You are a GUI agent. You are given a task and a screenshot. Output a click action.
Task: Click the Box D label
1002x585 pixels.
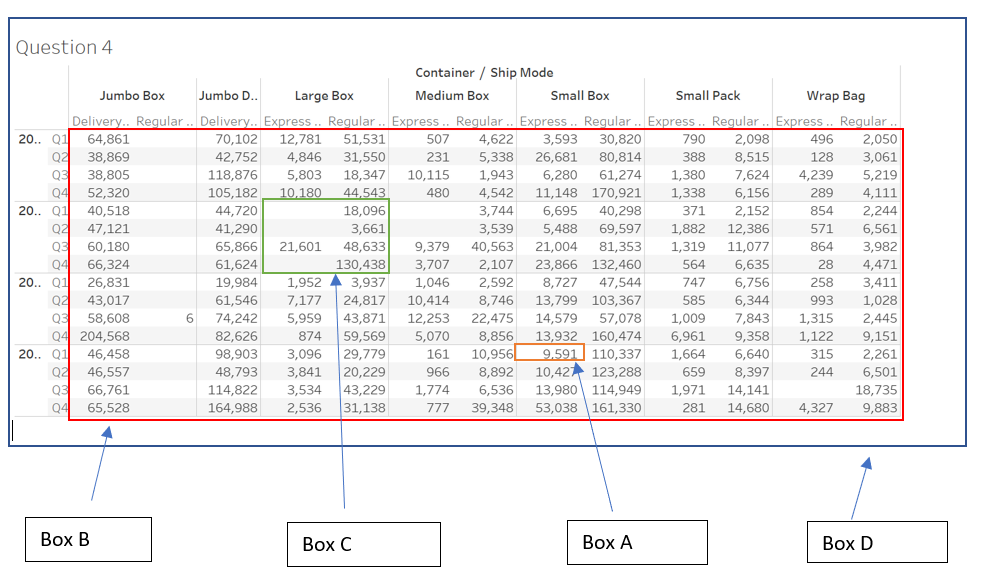click(x=876, y=542)
